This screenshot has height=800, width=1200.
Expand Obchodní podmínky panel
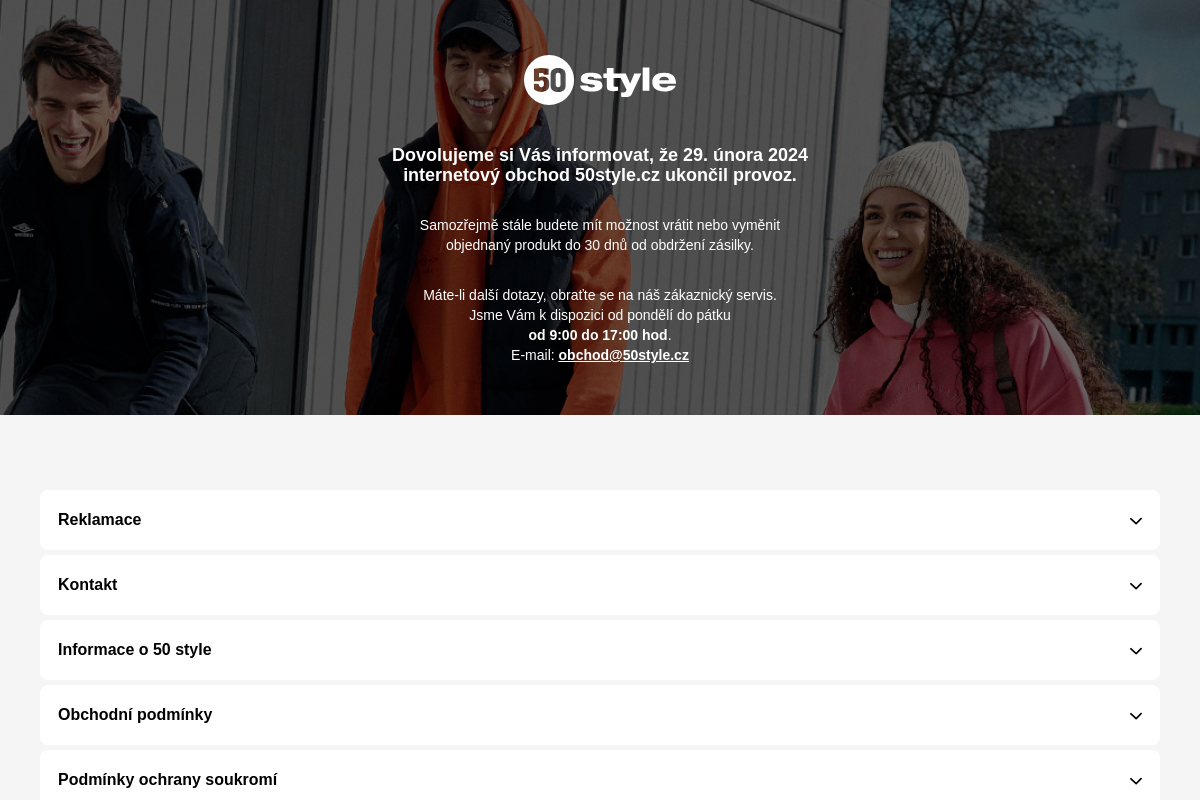click(600, 715)
